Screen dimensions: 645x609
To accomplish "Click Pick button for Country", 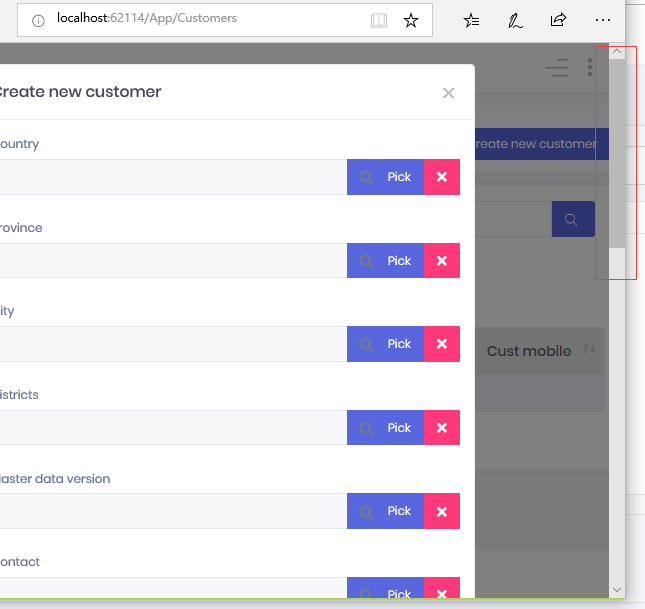I will [385, 177].
